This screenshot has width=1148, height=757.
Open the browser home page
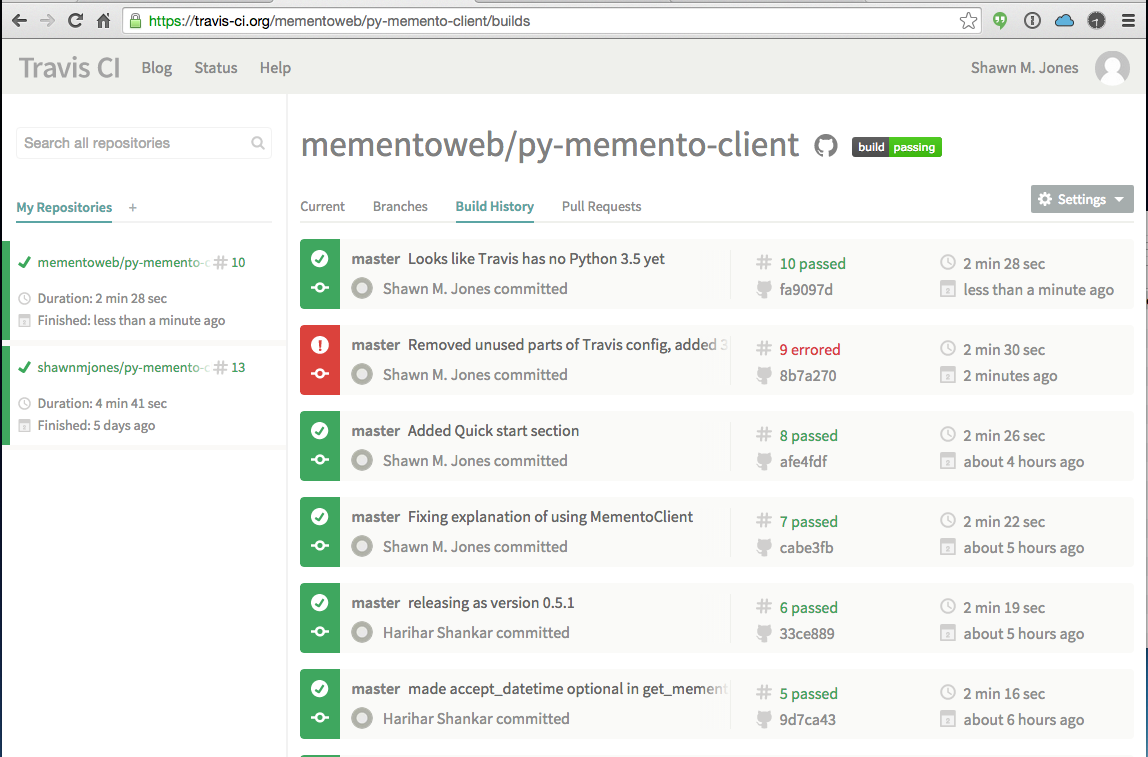pos(103,21)
